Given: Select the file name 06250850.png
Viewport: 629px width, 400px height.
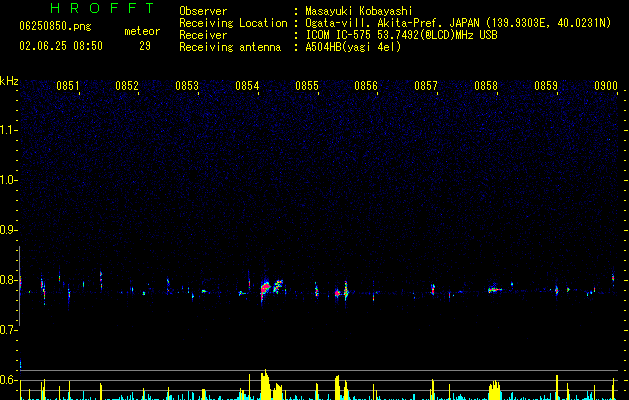Looking at the screenshot, I should tap(55, 26).
